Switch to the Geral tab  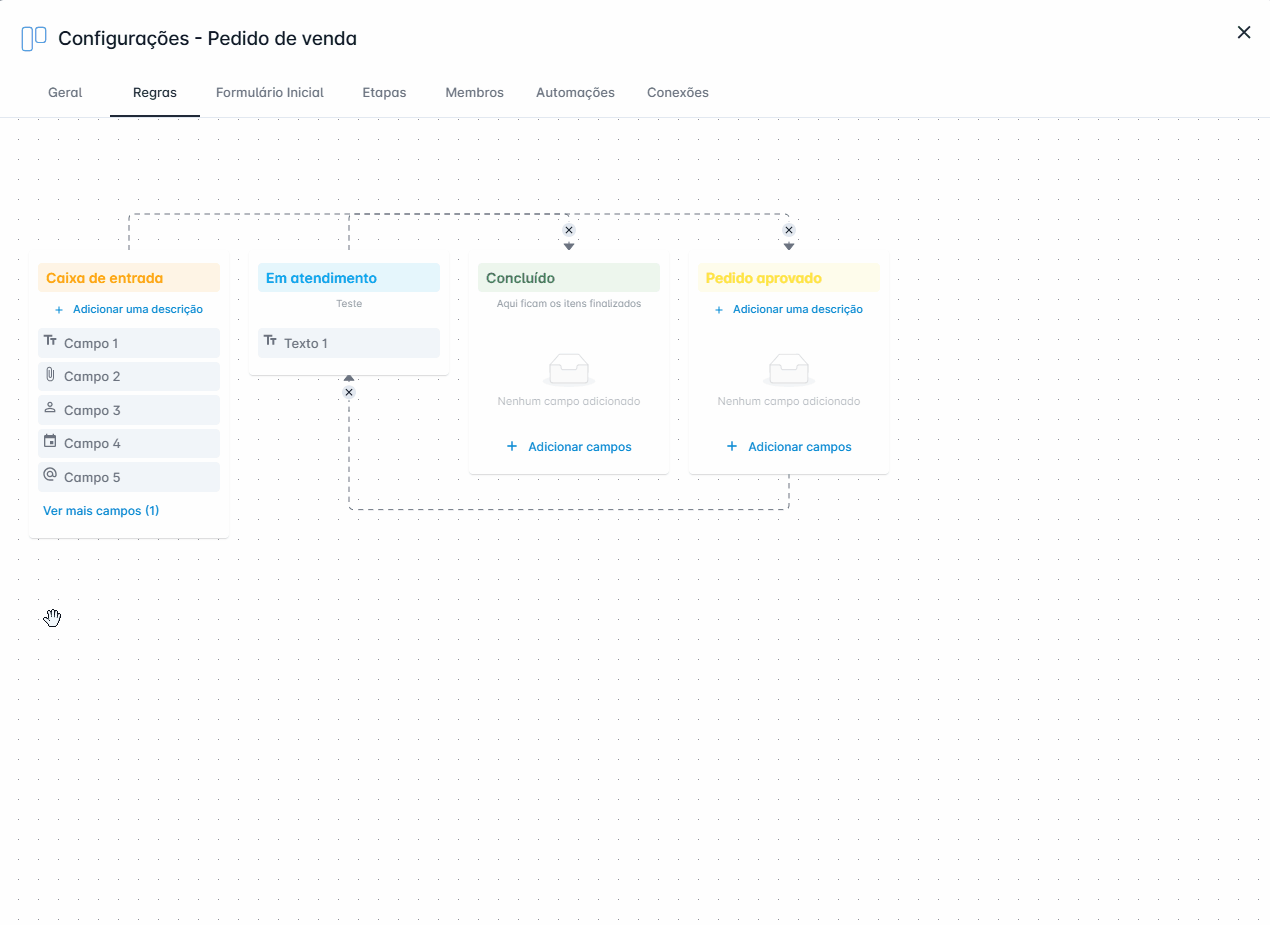(x=65, y=92)
